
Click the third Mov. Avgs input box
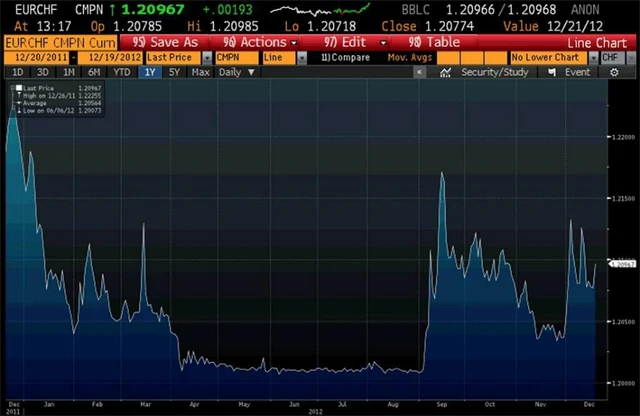496,58
